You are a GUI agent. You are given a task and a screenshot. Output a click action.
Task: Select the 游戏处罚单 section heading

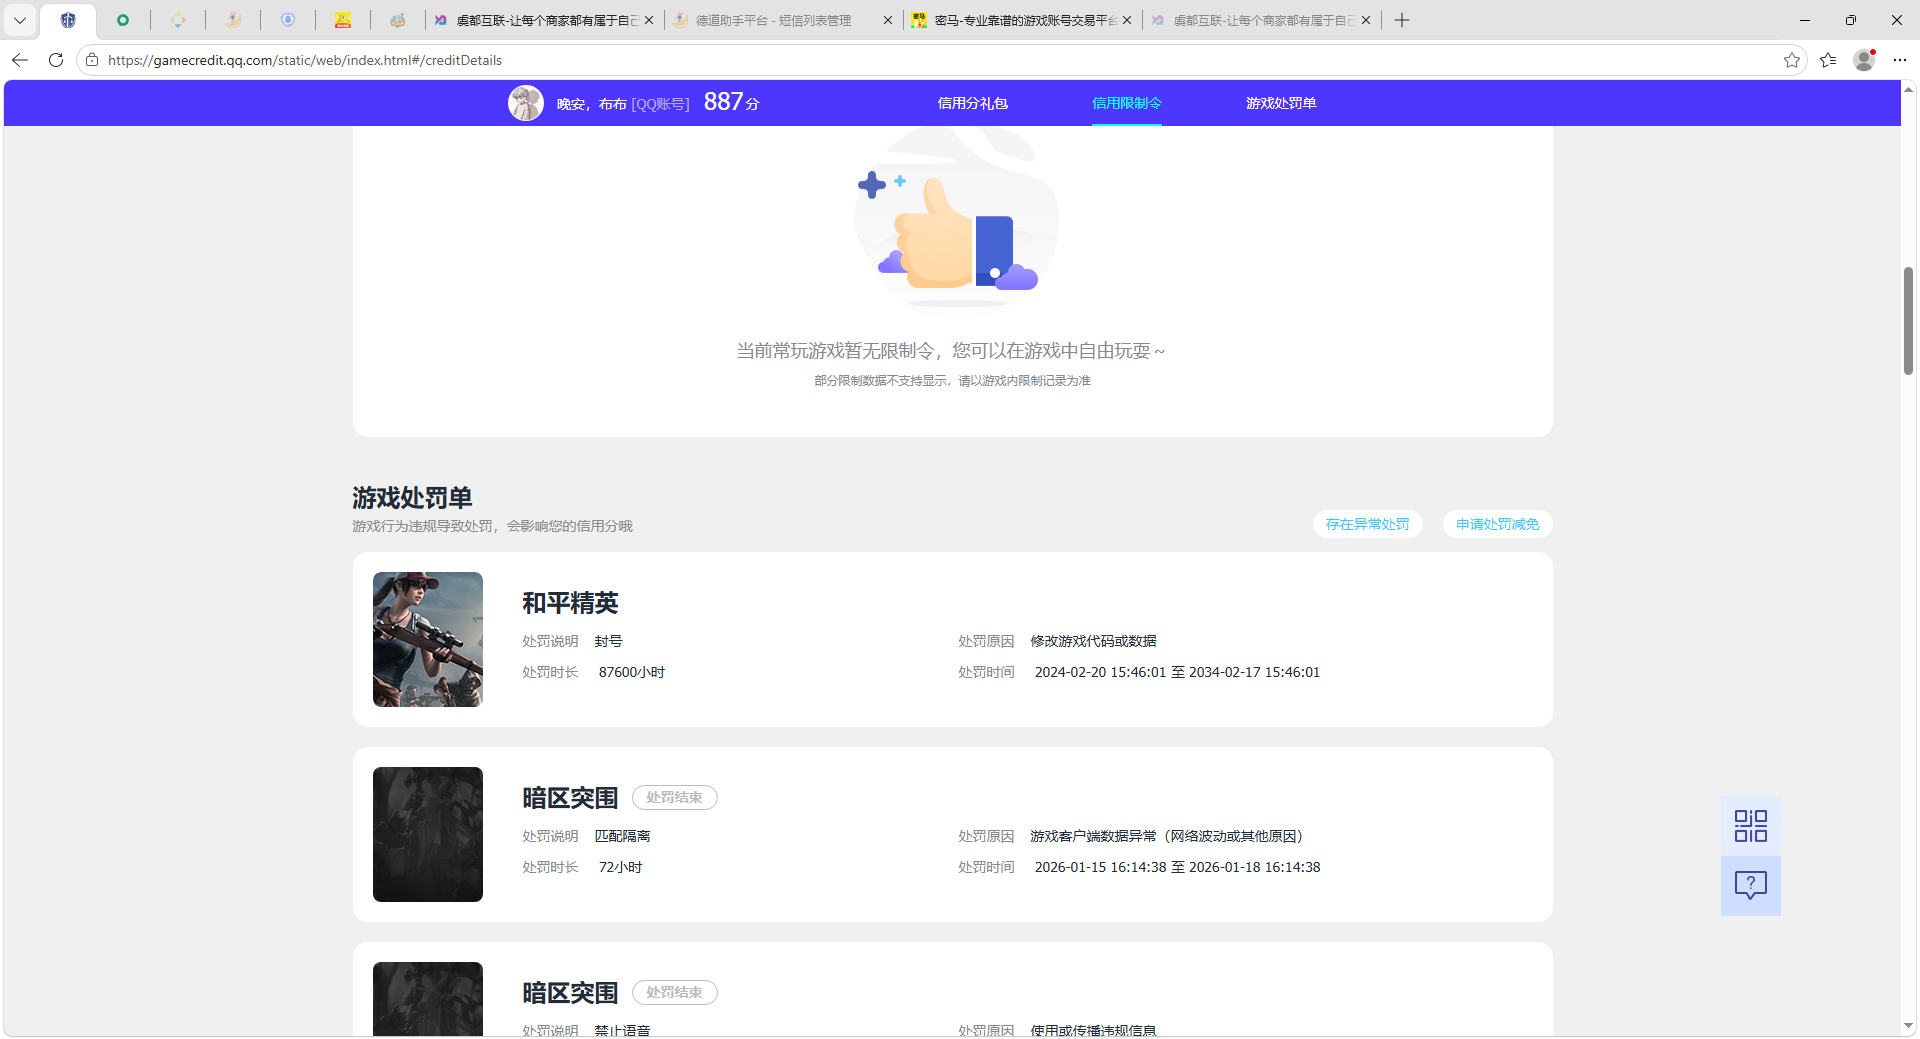(412, 497)
